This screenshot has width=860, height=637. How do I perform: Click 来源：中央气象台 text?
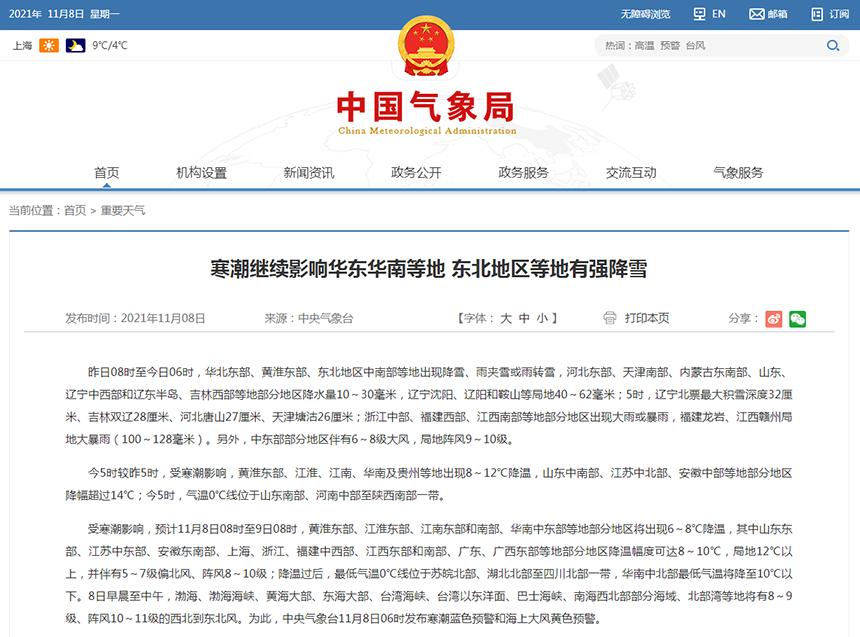pyautogui.click(x=309, y=318)
